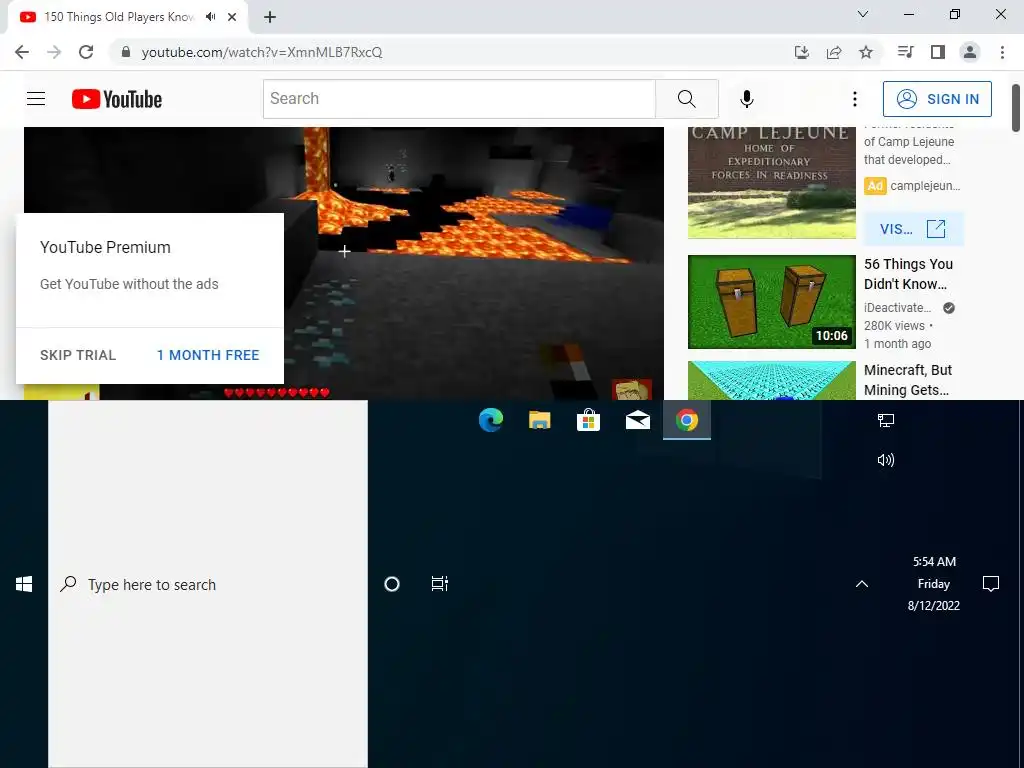Show hidden tray icons chevron
1024x768 pixels.
[x=862, y=584]
